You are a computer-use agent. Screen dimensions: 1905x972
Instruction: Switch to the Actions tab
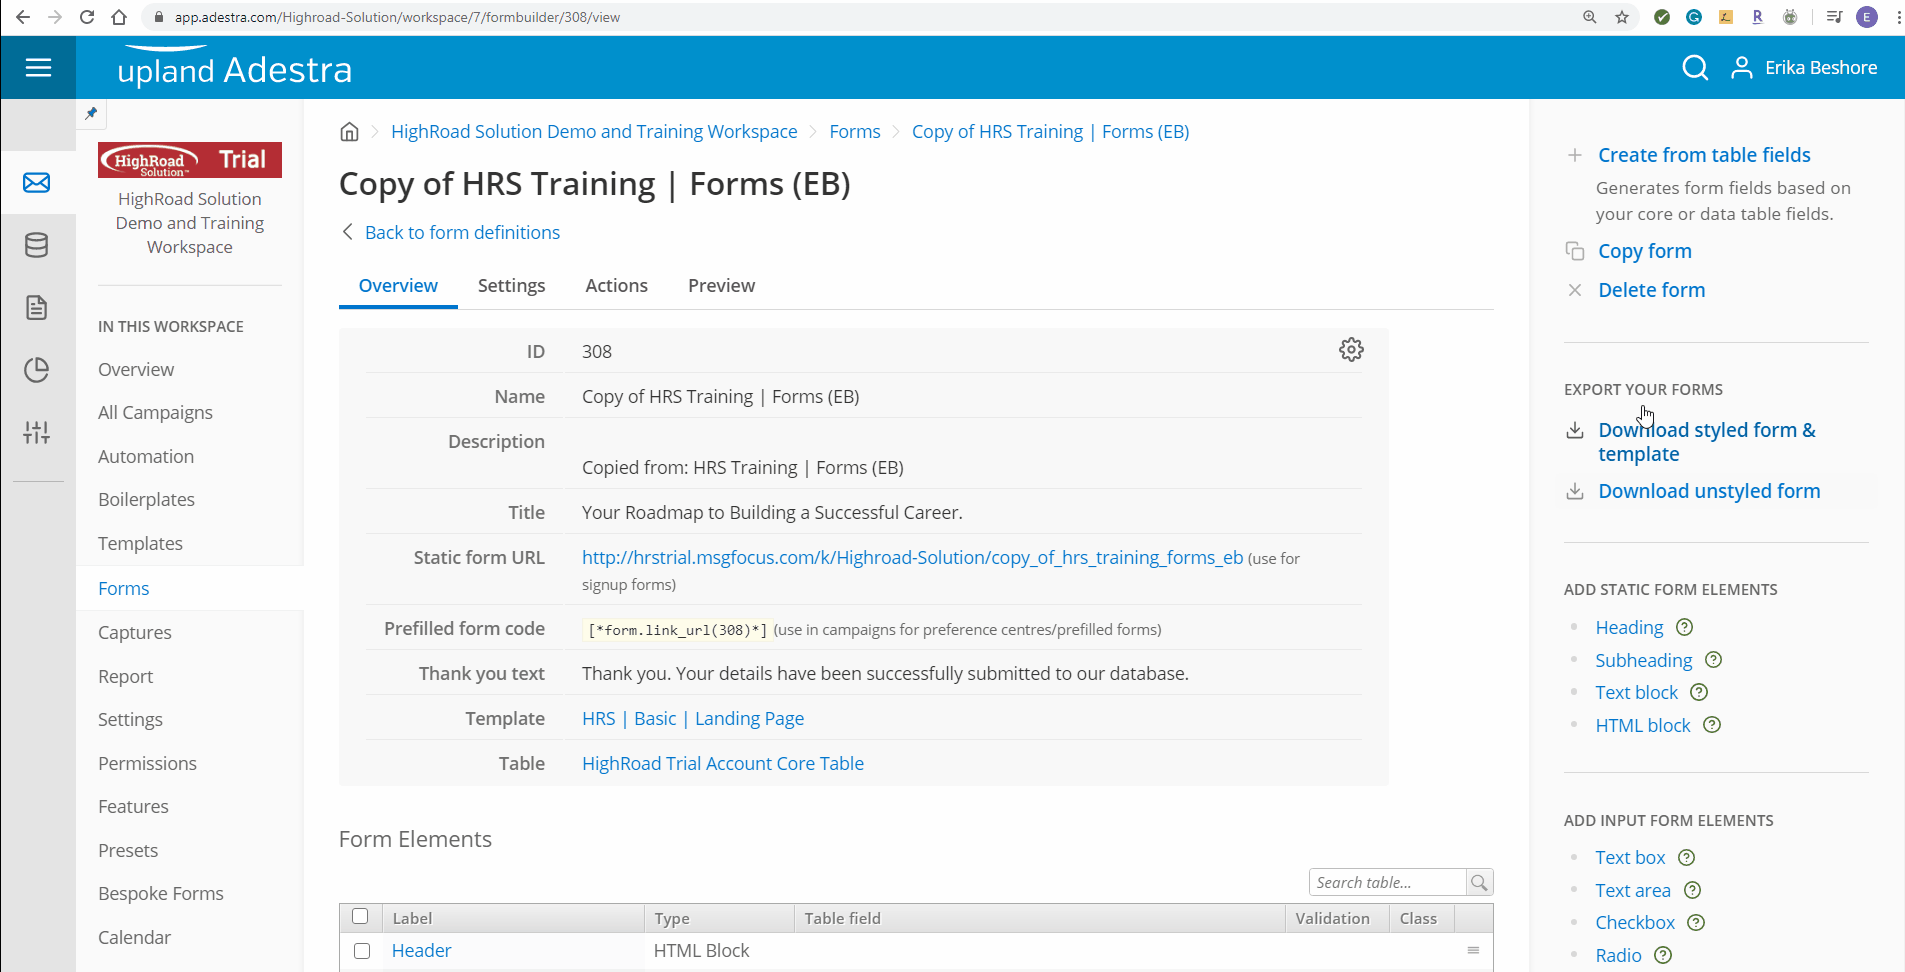(616, 286)
